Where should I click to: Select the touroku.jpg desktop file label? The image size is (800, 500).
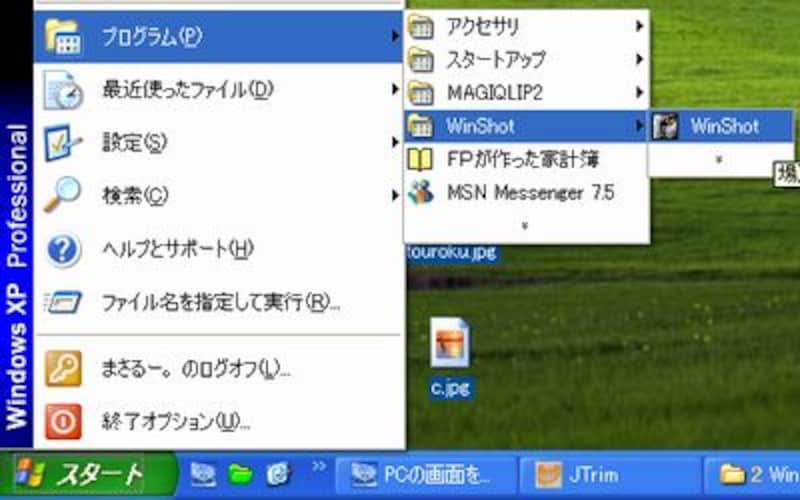tap(452, 252)
